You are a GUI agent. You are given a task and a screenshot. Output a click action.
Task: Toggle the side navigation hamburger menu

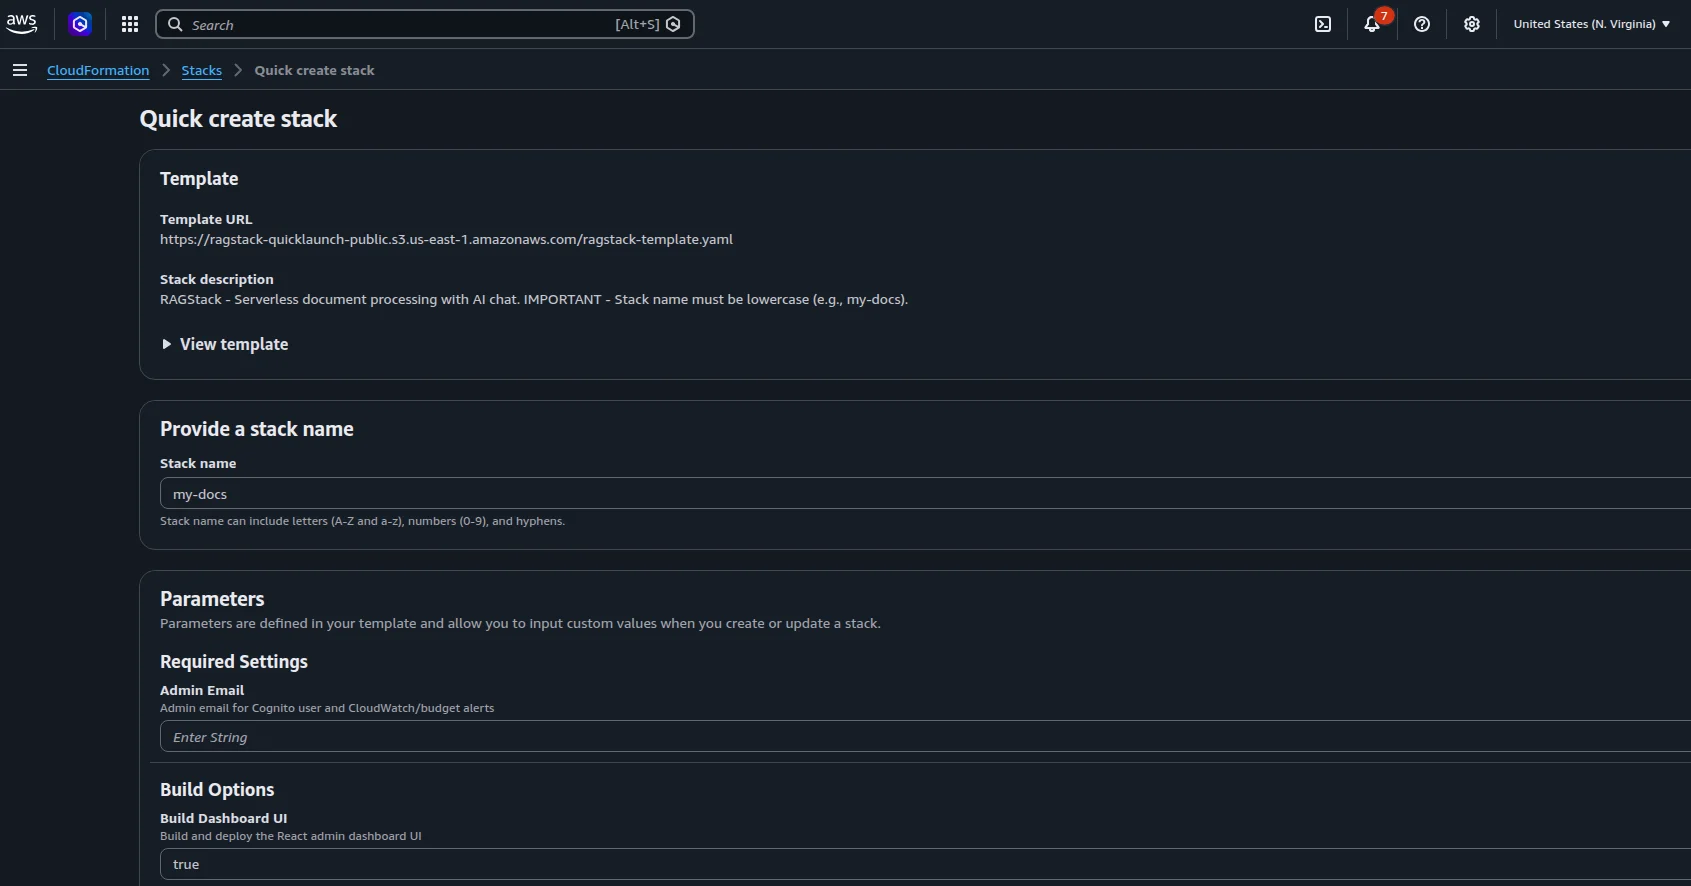pos(20,70)
